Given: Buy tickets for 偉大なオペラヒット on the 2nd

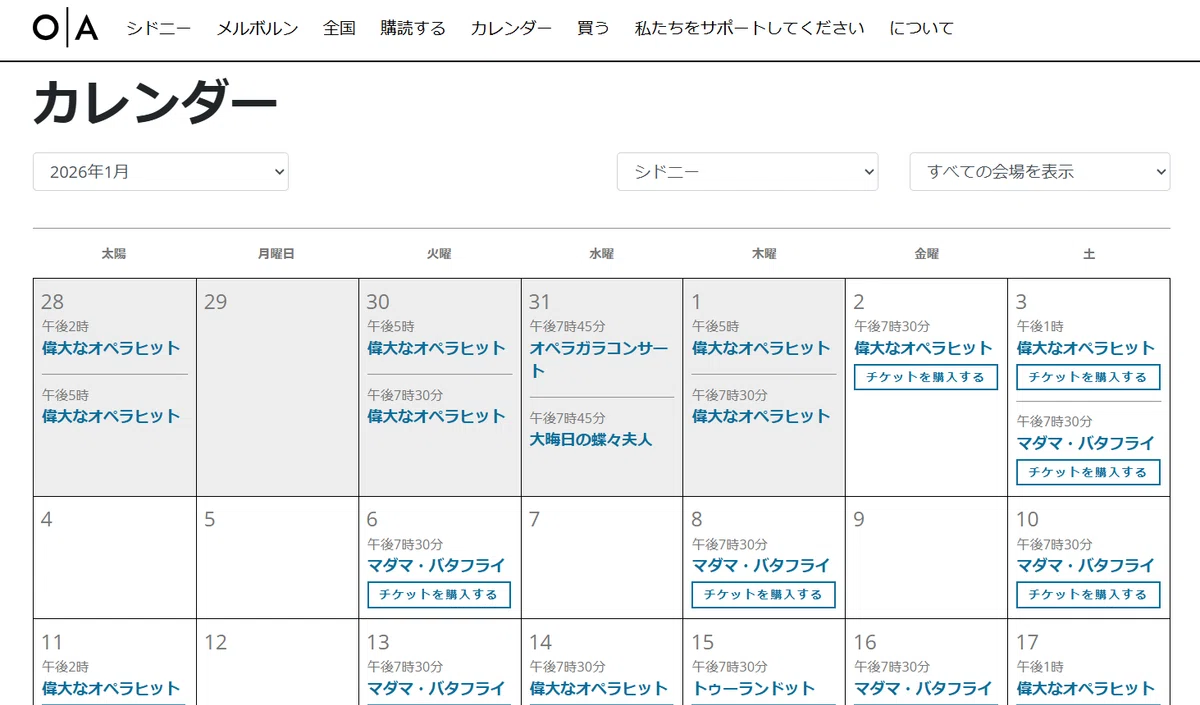Looking at the screenshot, I should [926, 377].
